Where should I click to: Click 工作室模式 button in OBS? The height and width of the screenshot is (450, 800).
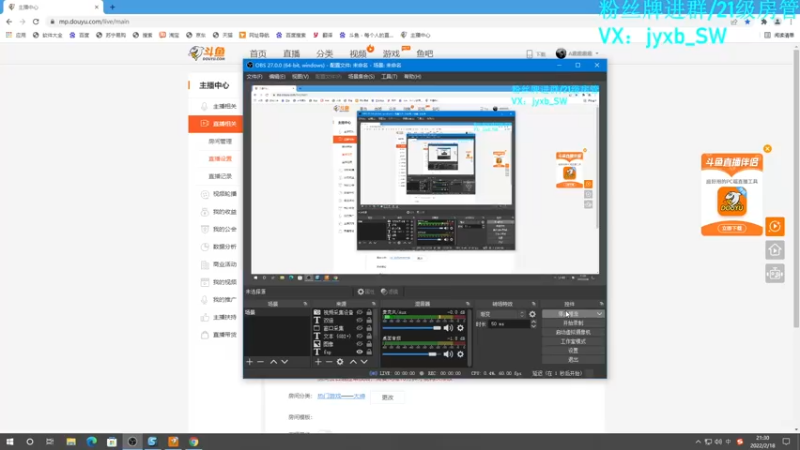tap(573, 342)
